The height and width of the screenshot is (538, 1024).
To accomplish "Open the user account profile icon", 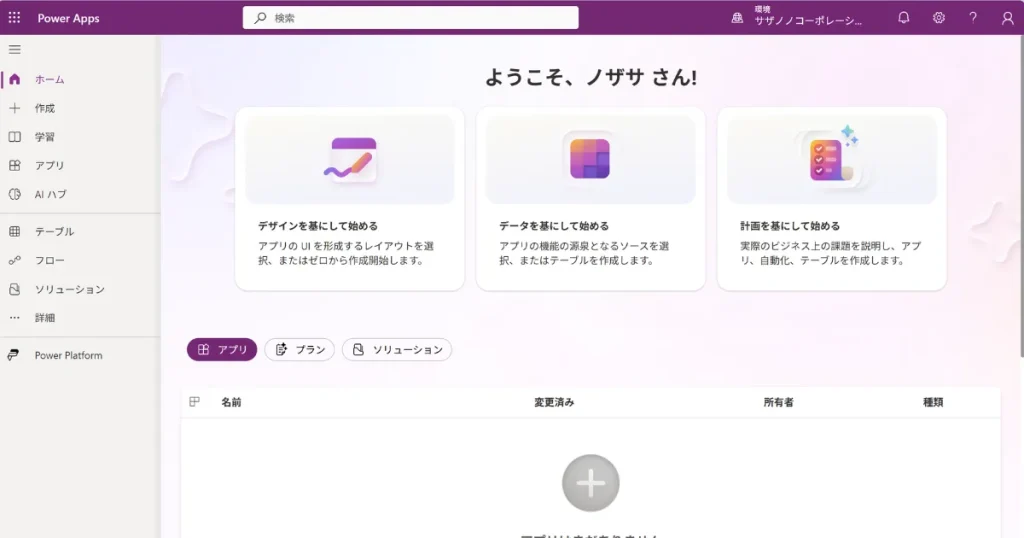I will click(1007, 18).
